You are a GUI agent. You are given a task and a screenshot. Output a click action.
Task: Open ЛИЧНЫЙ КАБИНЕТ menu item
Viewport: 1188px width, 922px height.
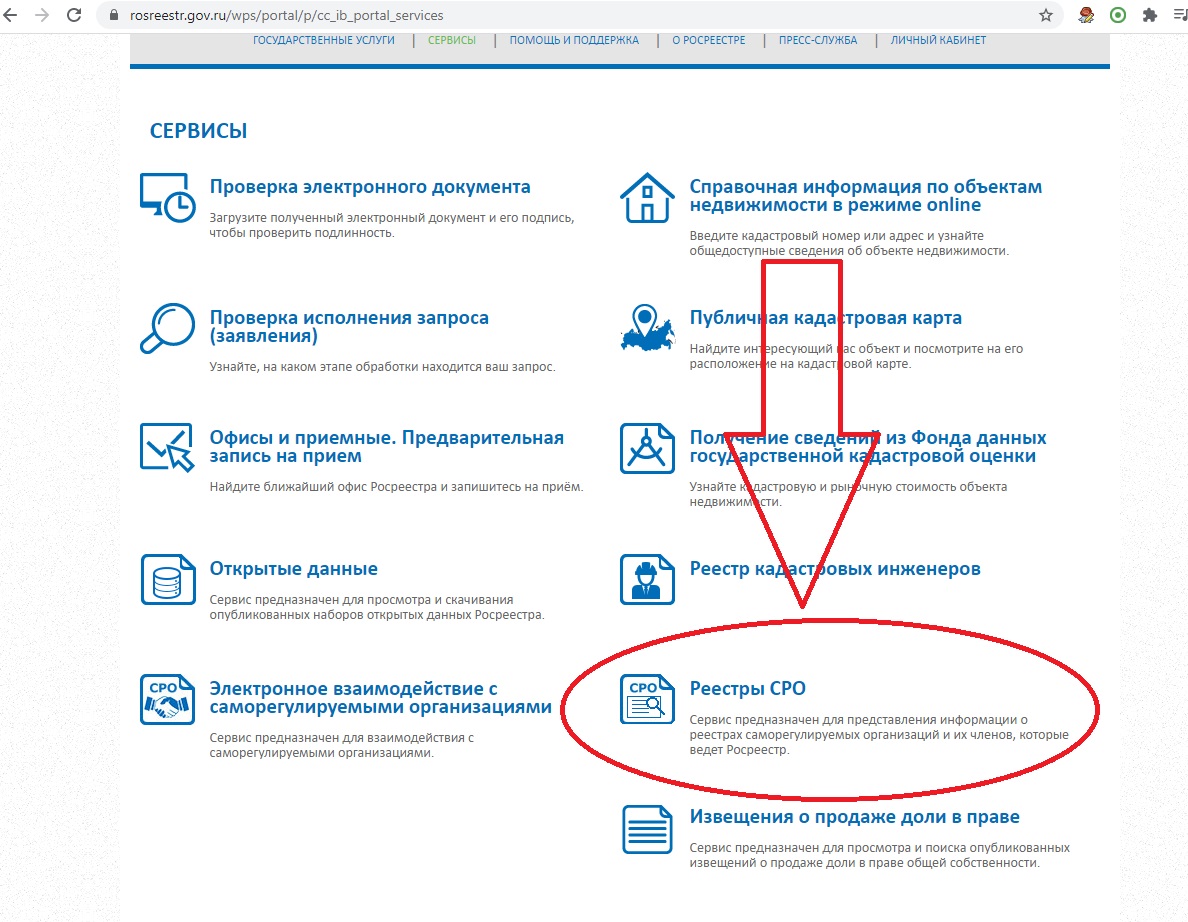click(938, 40)
